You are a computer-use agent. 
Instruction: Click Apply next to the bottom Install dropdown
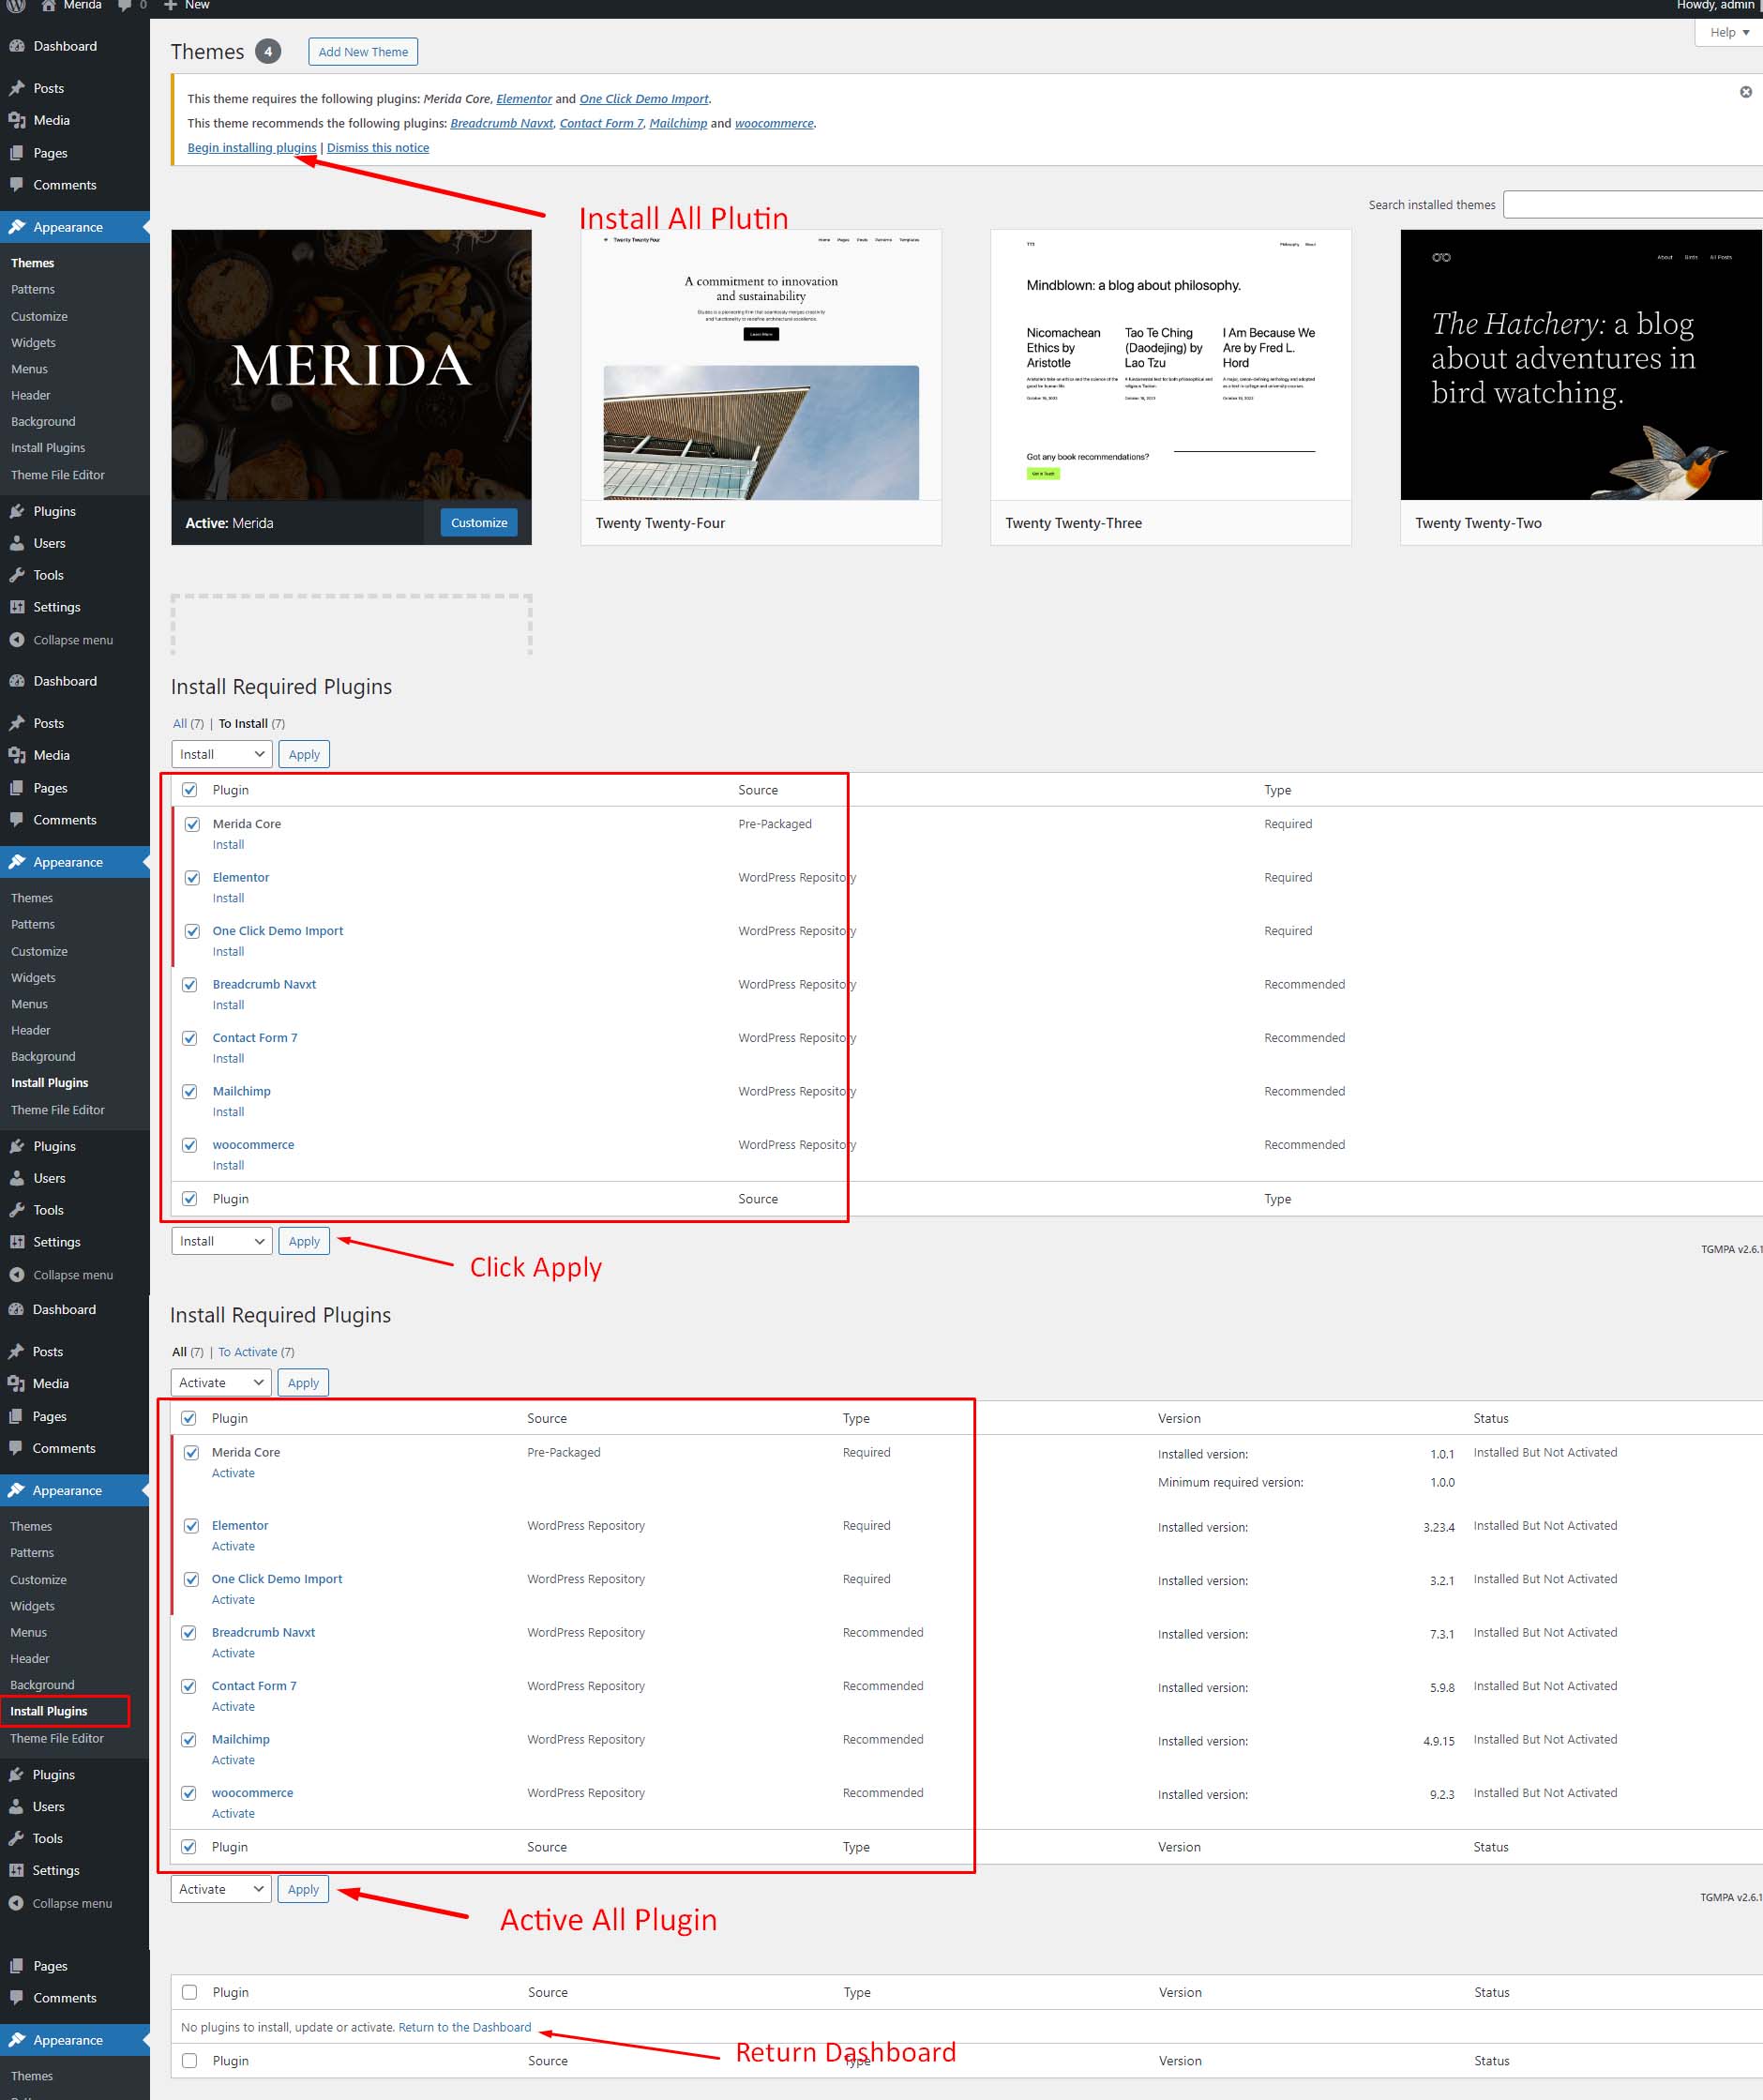[x=304, y=1241]
